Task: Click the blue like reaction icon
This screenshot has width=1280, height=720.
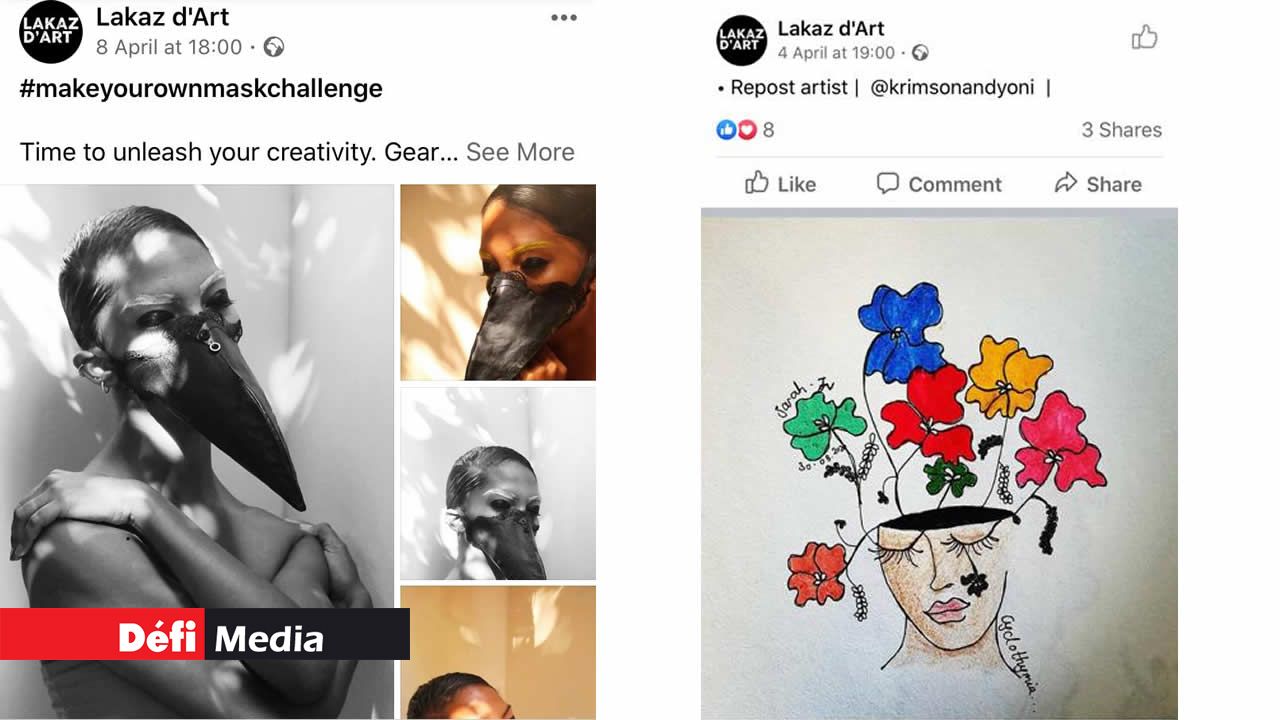Action: coord(727,130)
